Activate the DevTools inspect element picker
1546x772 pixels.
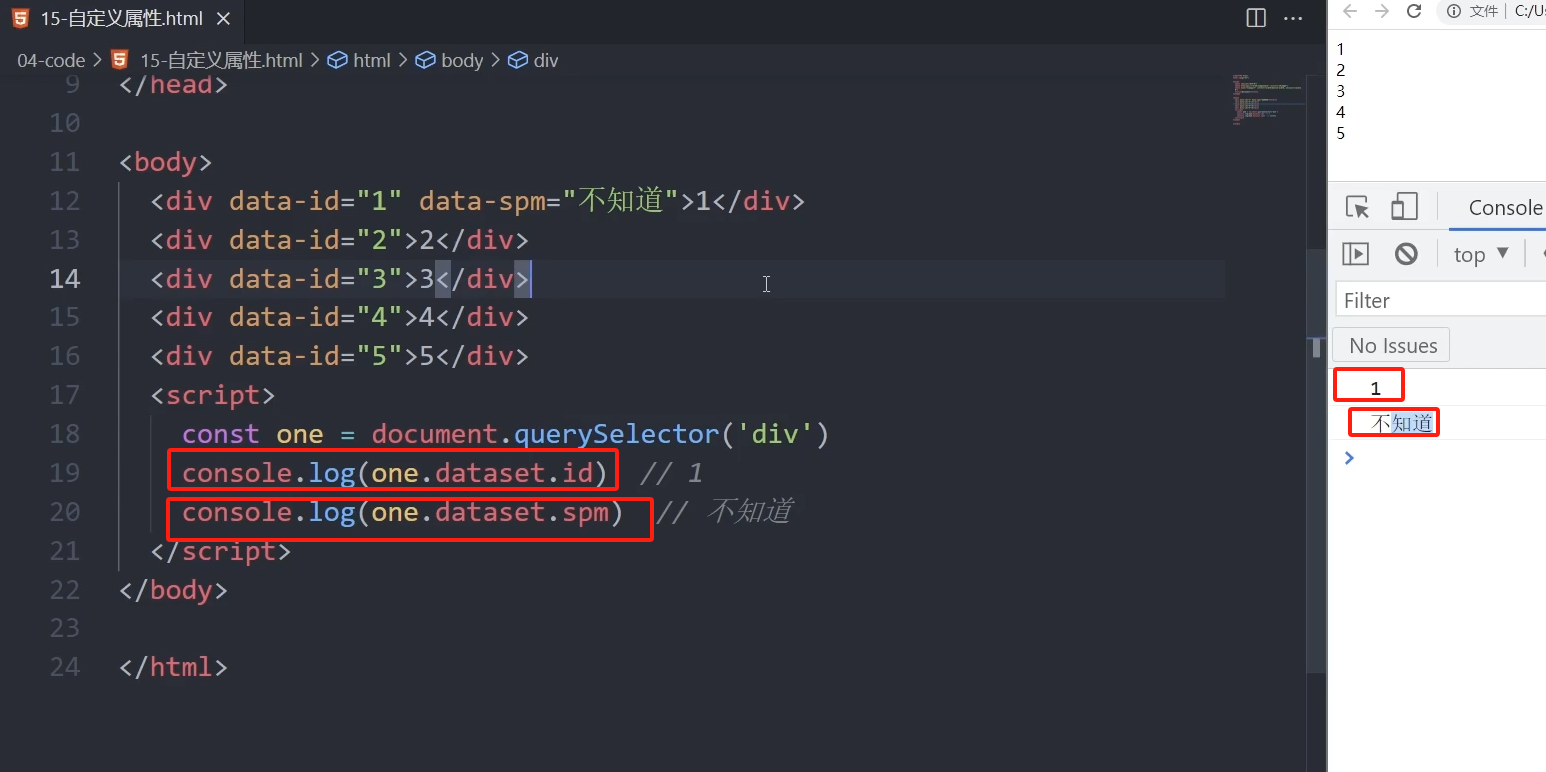tap(1357, 207)
